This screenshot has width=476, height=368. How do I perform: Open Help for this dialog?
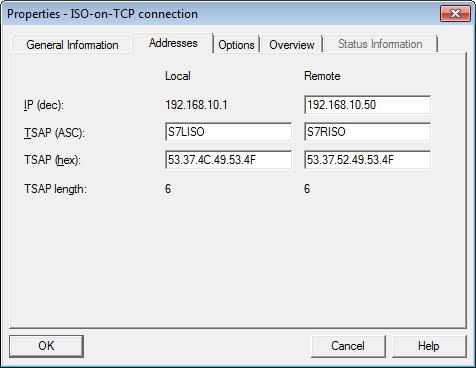[x=429, y=346]
